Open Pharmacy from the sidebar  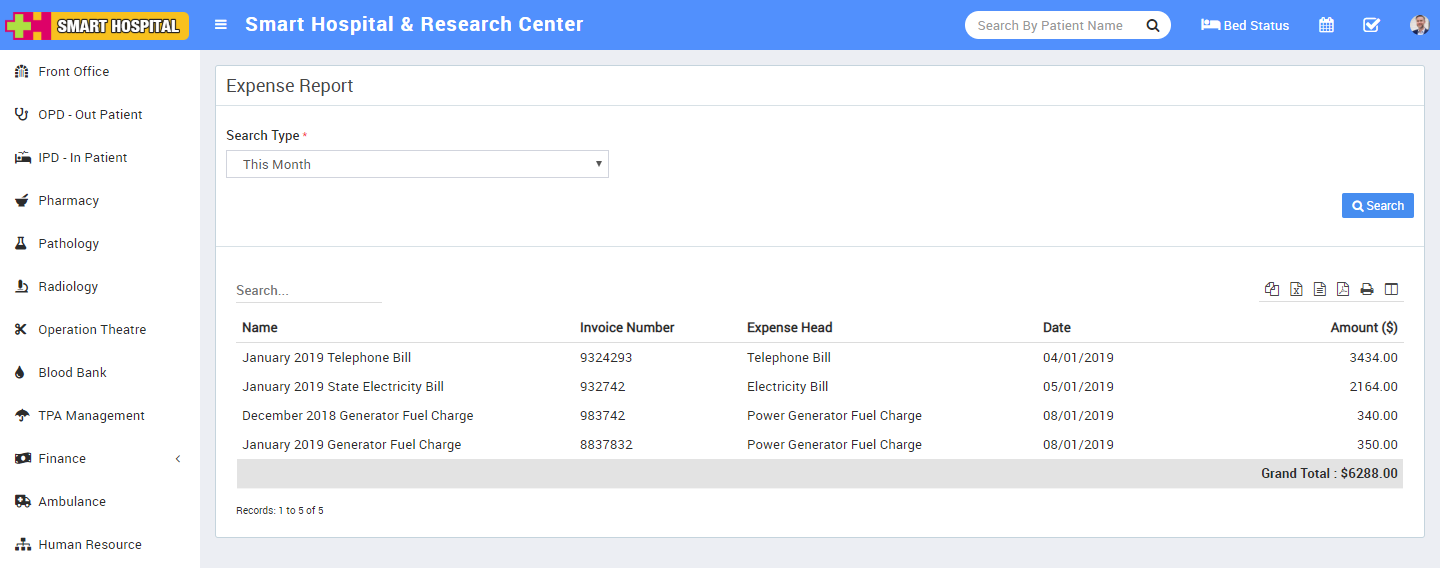pos(68,200)
